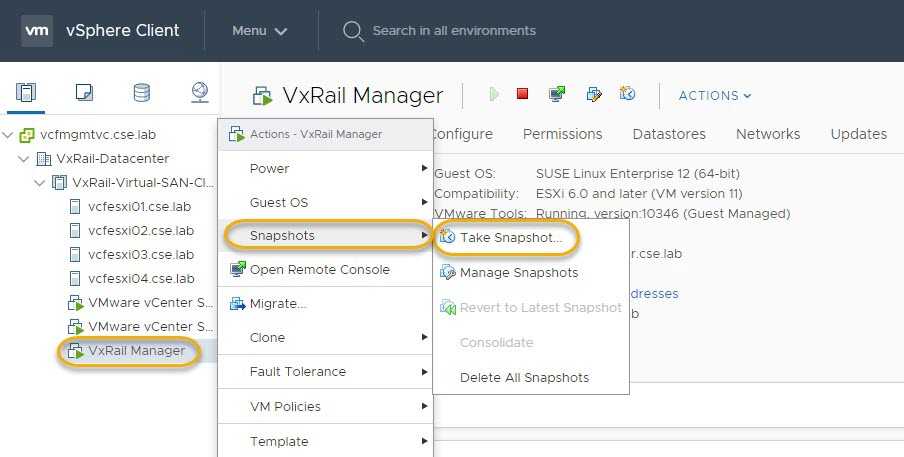Open the ACTIONS dropdown
The width and height of the screenshot is (904, 457).
pyautogui.click(x=714, y=96)
